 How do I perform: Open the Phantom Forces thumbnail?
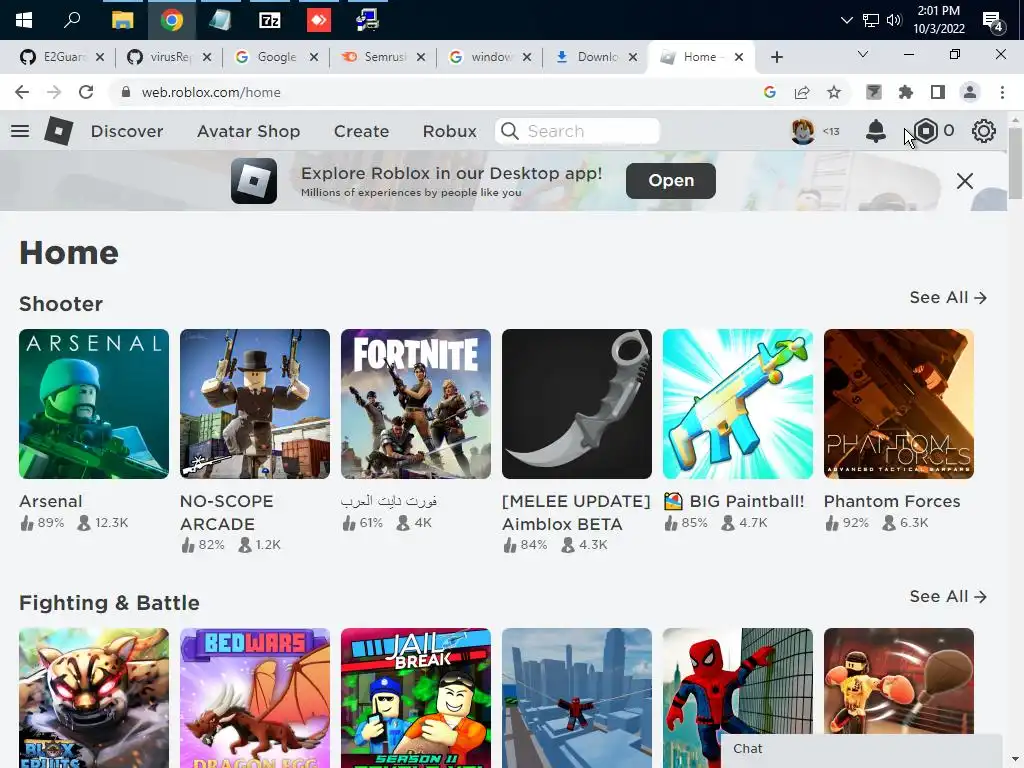click(x=899, y=404)
